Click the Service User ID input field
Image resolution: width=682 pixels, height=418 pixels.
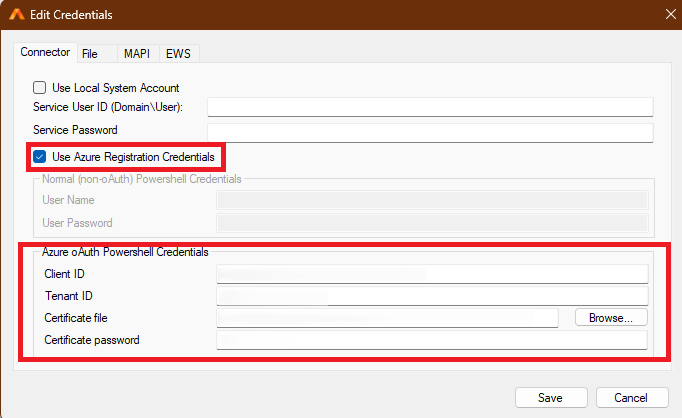point(430,107)
